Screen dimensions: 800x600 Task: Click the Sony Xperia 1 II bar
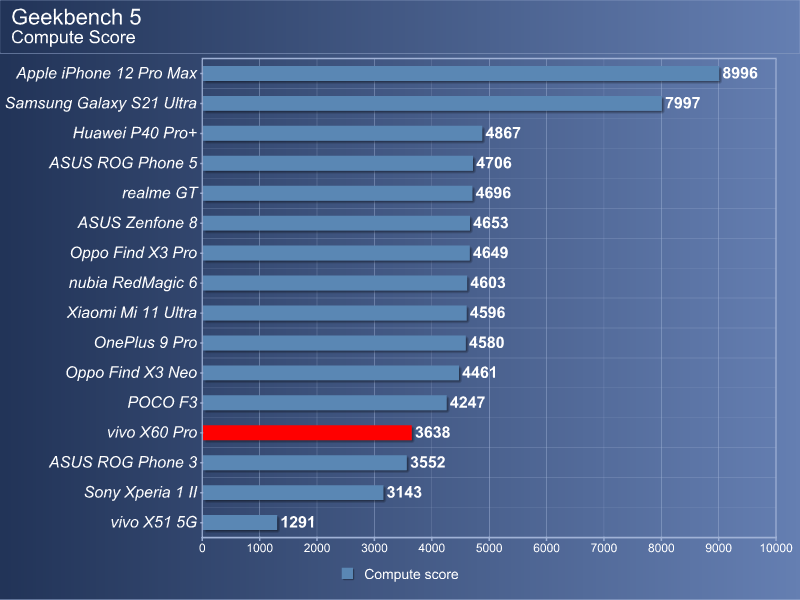coord(293,492)
